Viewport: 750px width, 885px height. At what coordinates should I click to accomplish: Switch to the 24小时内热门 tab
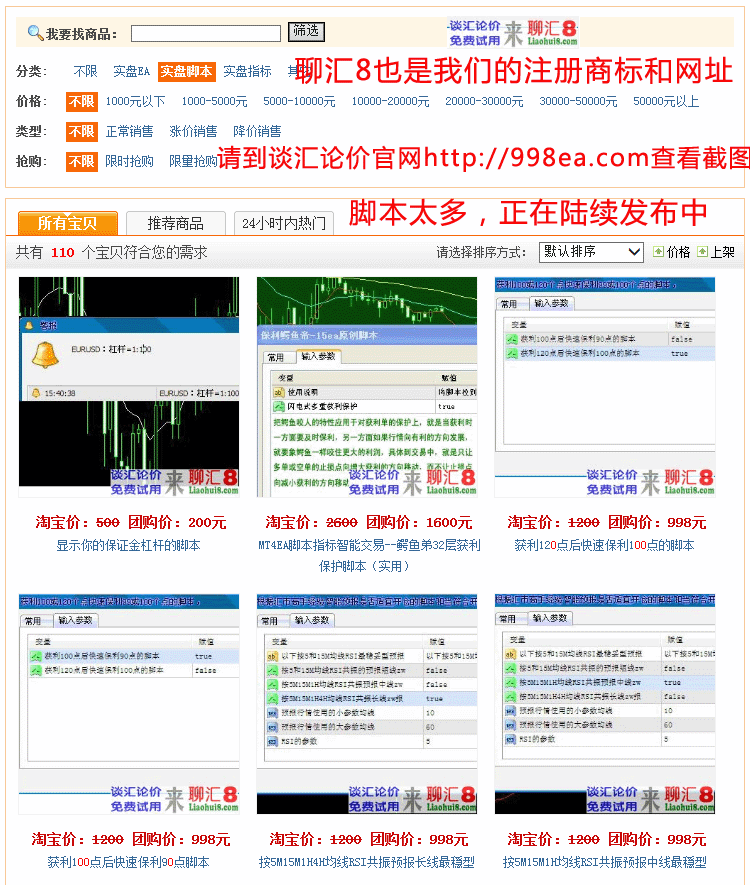tap(284, 224)
